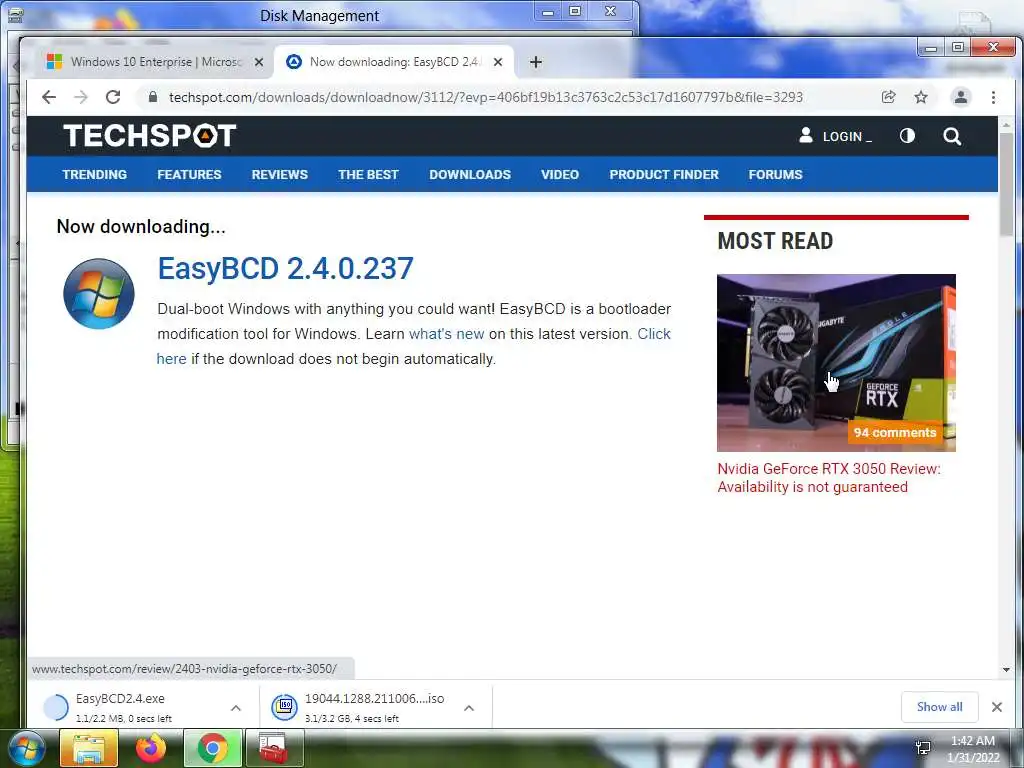Use Click here manual download link
Screen dimensions: 1024x768
coord(654,334)
